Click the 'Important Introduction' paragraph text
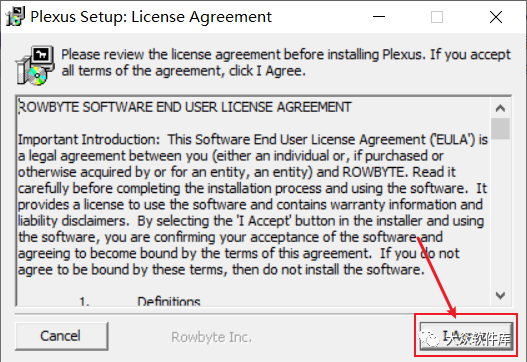Viewport: 527px width, 362px height. tap(253, 204)
